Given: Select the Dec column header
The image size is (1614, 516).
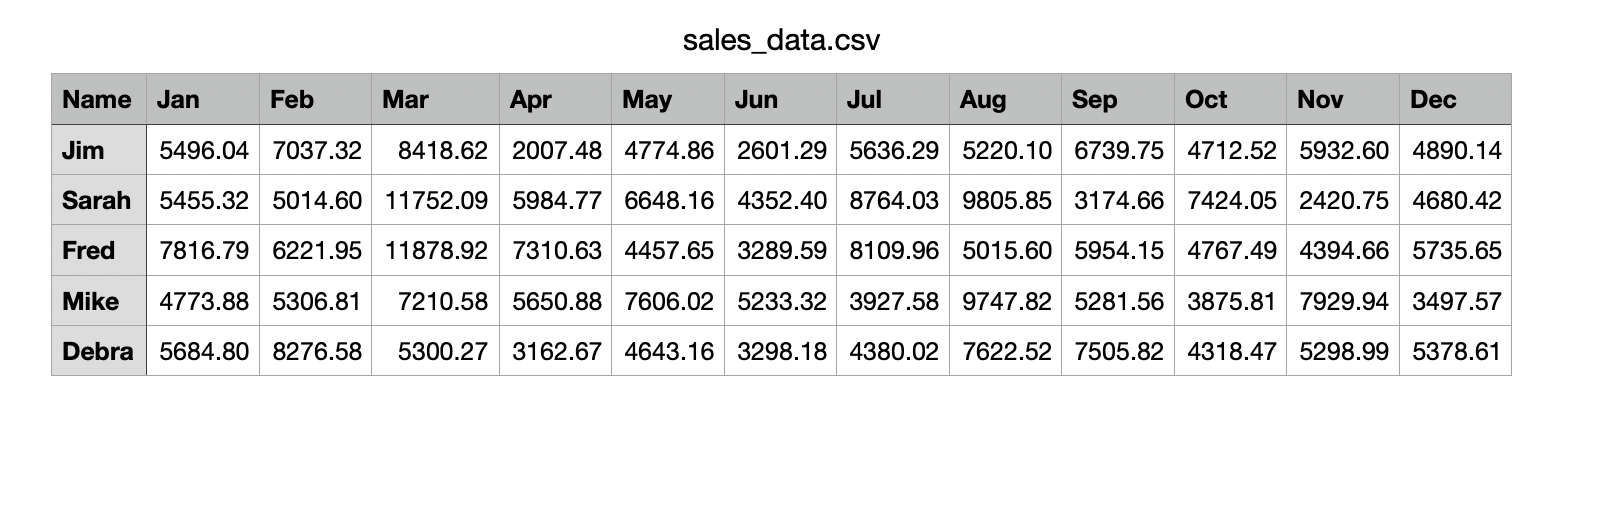Looking at the screenshot, I should [1455, 99].
